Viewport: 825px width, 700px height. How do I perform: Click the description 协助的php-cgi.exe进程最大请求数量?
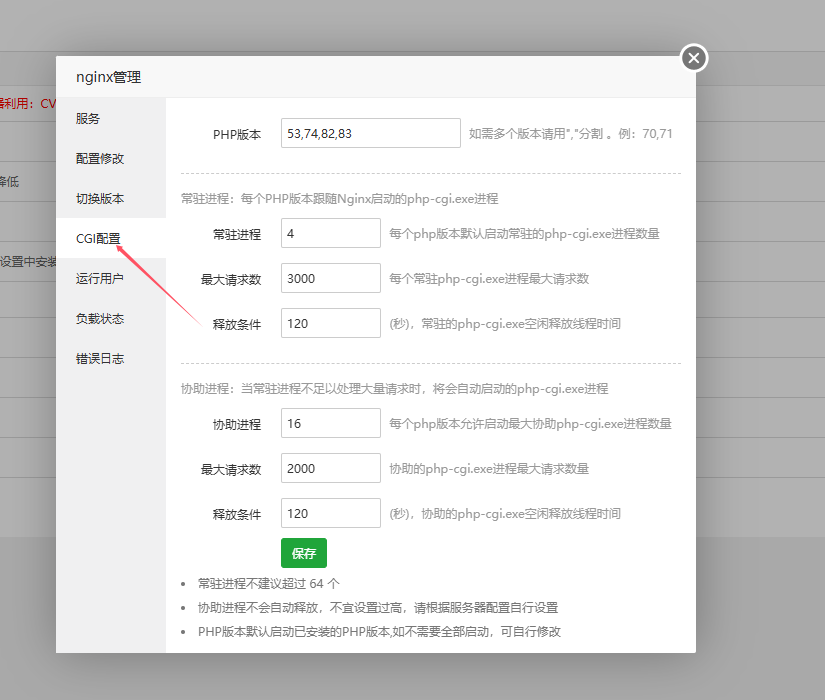point(489,468)
